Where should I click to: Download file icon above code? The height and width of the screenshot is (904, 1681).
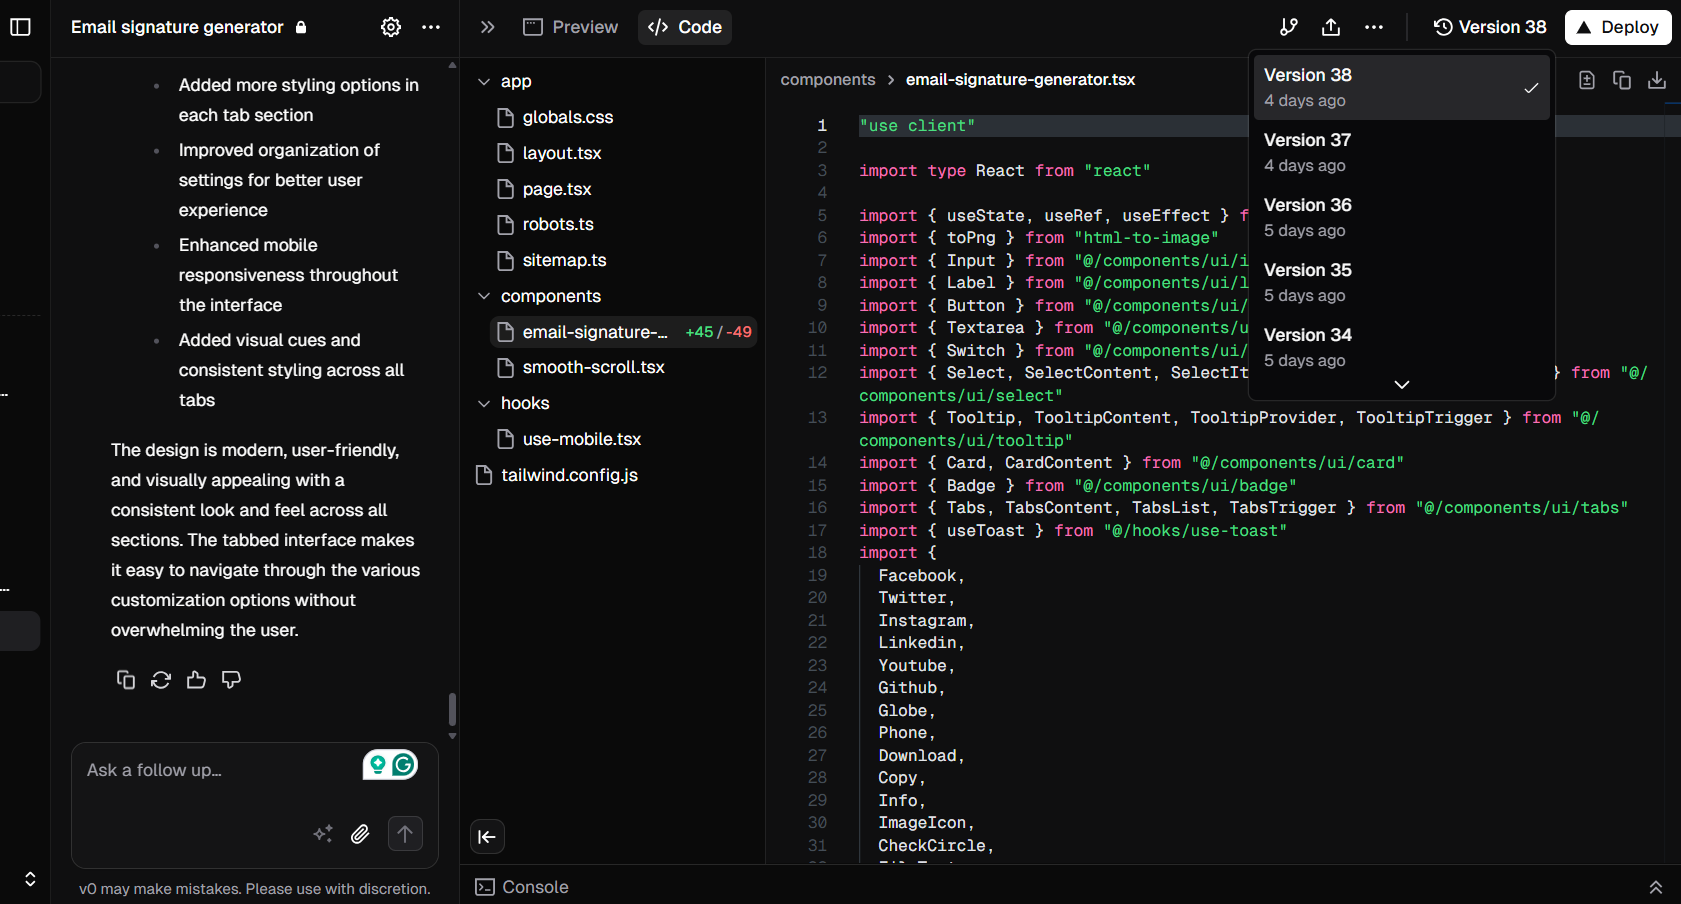coord(1657,80)
